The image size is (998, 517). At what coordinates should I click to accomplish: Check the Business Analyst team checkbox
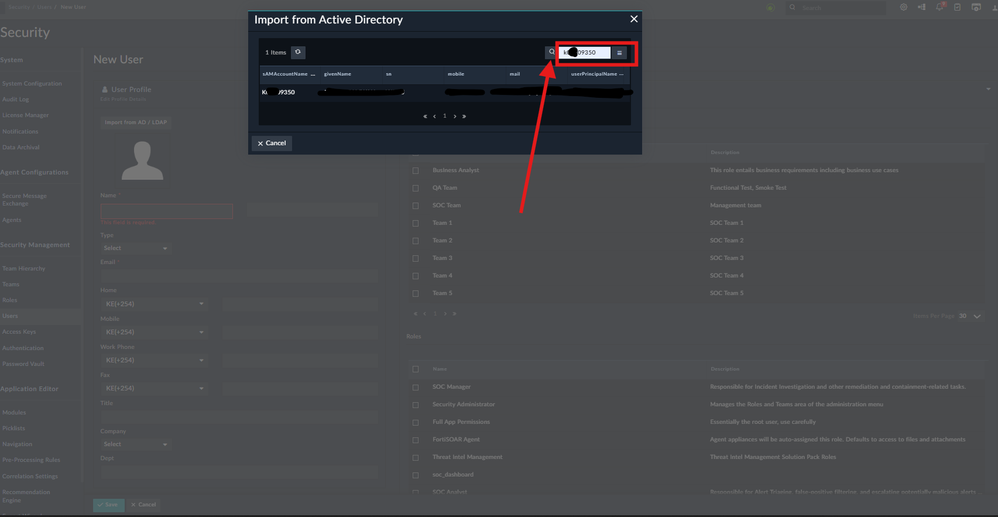click(x=416, y=171)
